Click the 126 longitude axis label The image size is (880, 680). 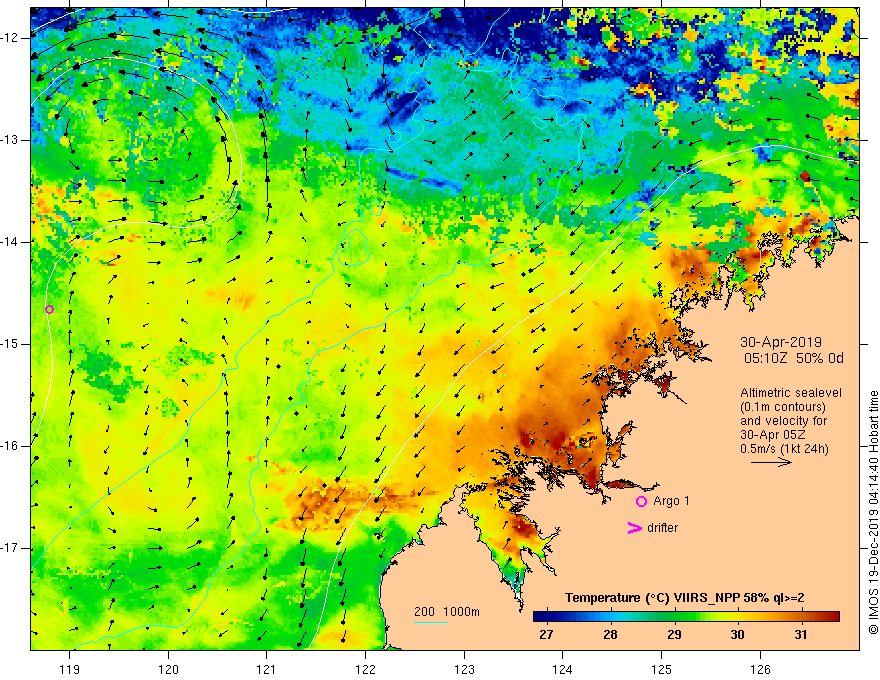[x=760, y=669]
